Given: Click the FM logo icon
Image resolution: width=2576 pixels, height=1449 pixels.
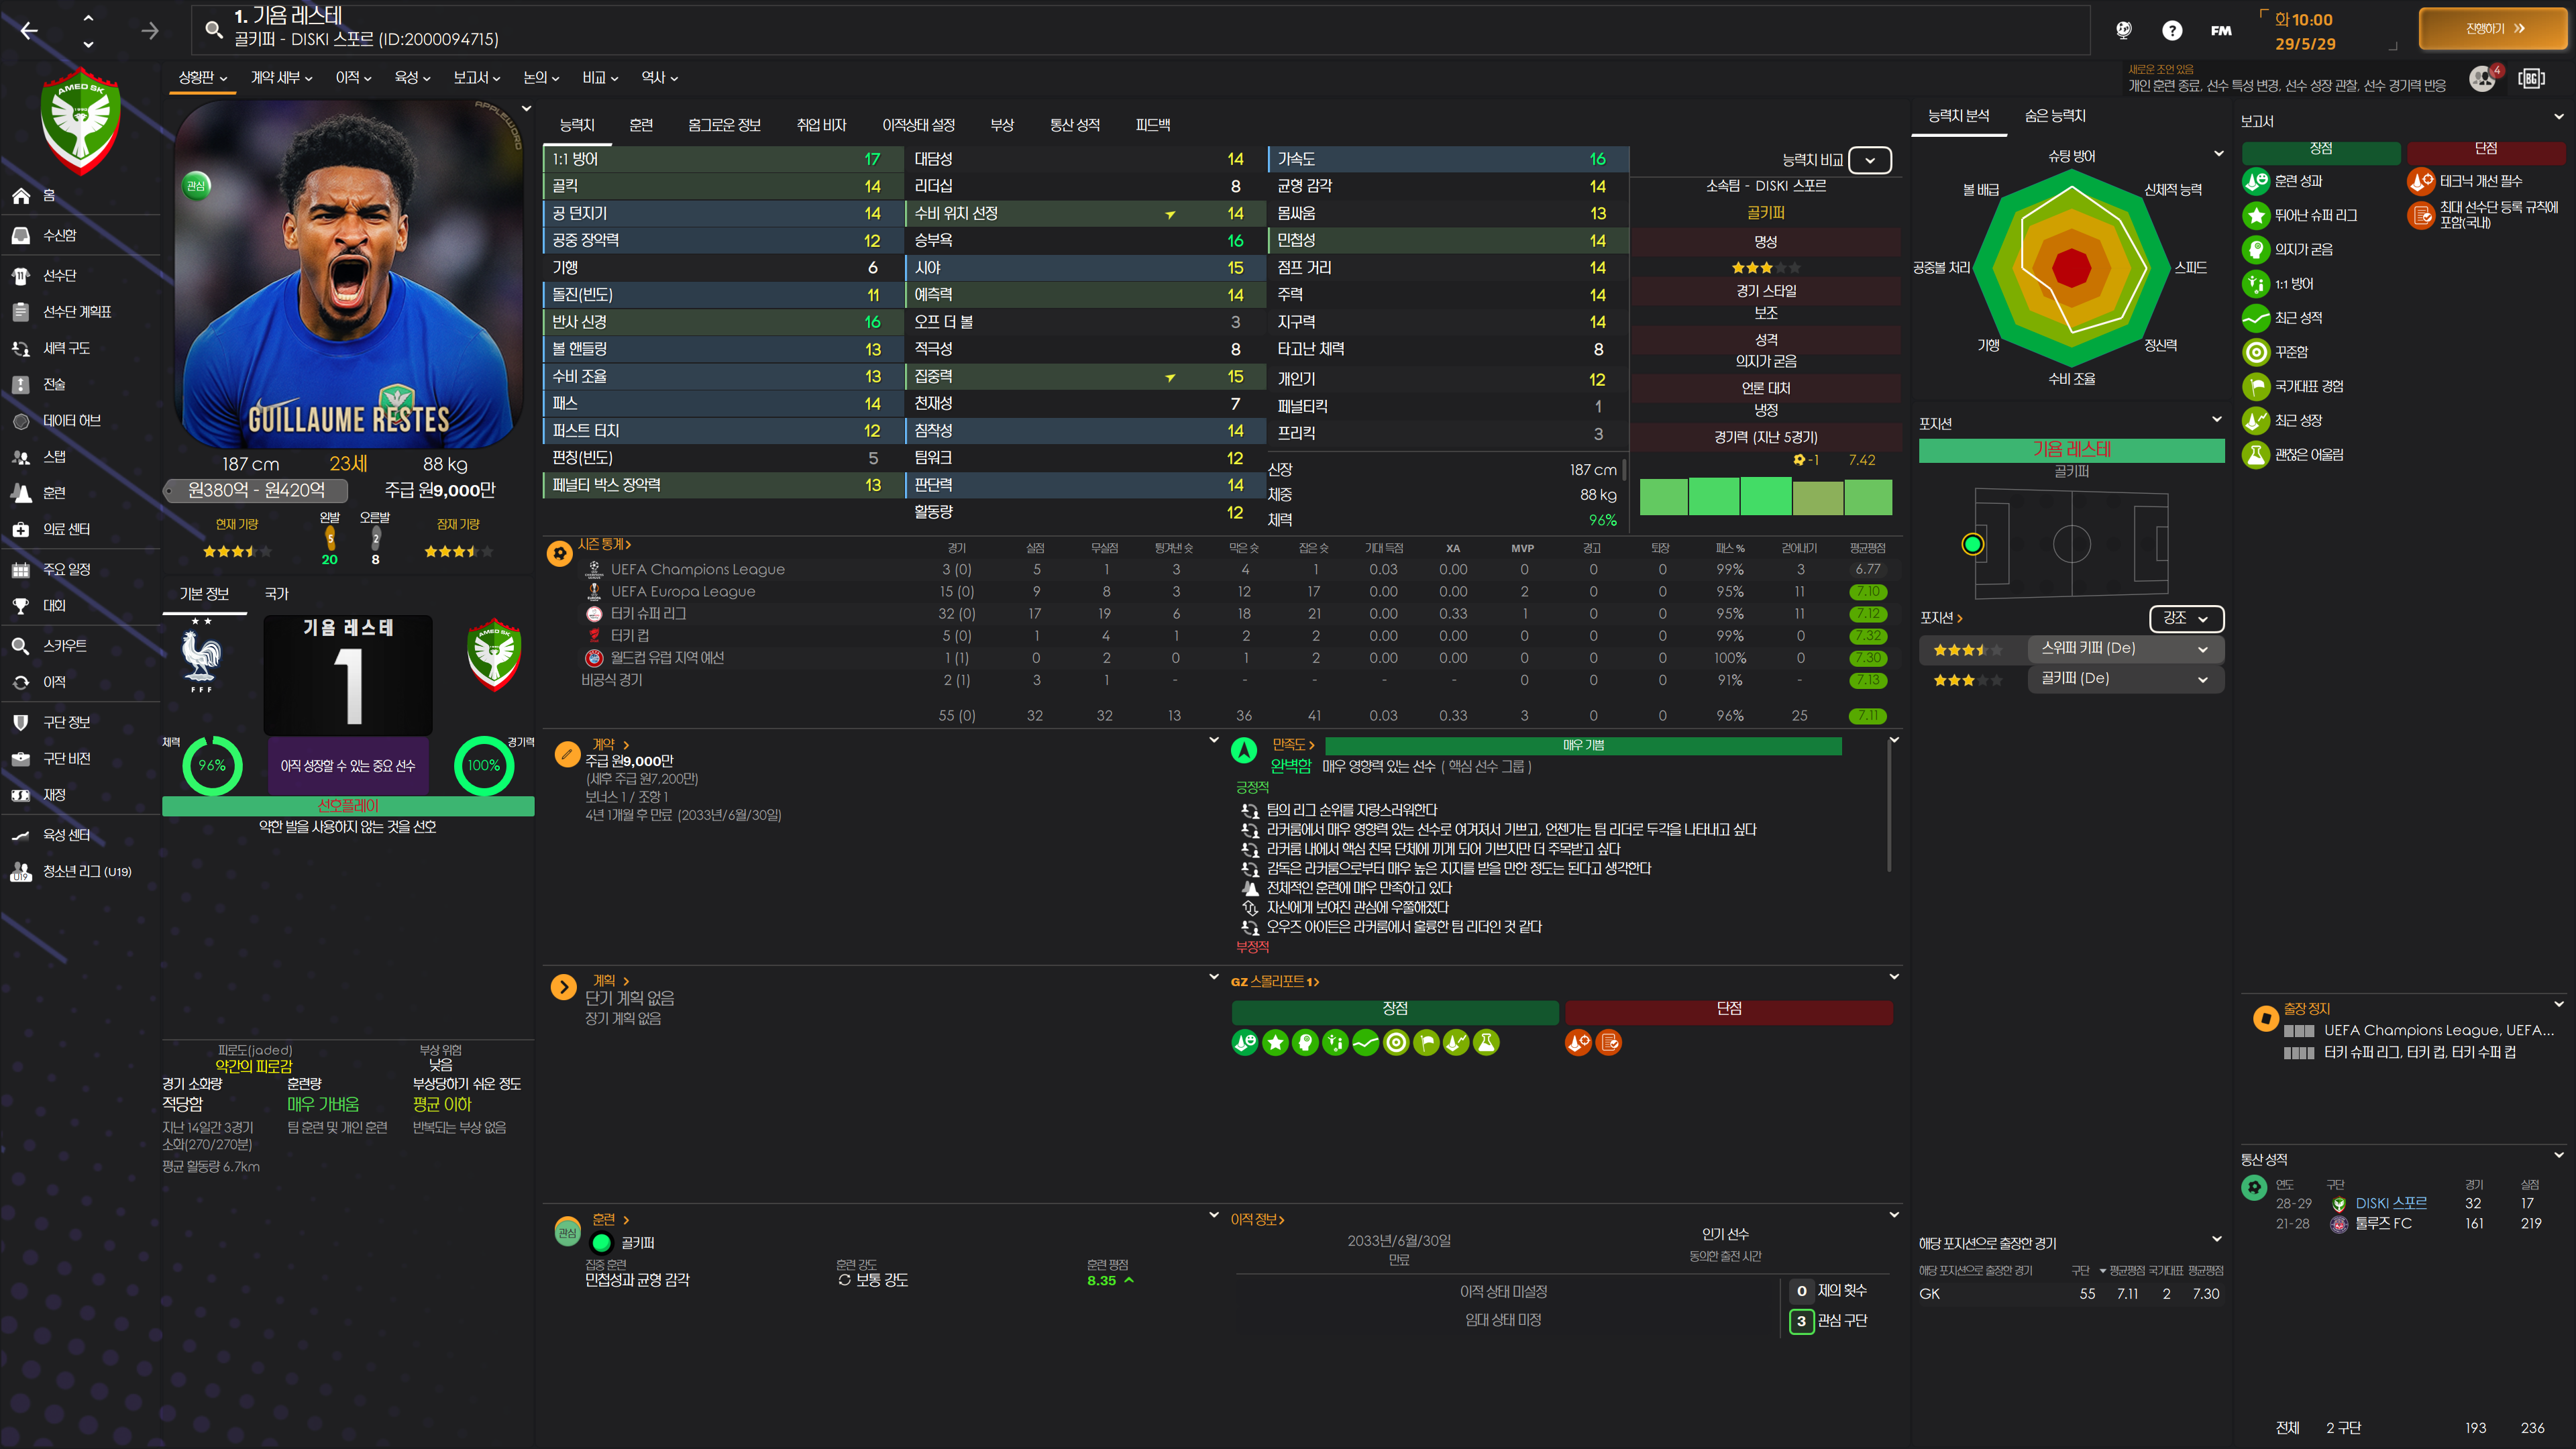Looking at the screenshot, I should [2221, 31].
